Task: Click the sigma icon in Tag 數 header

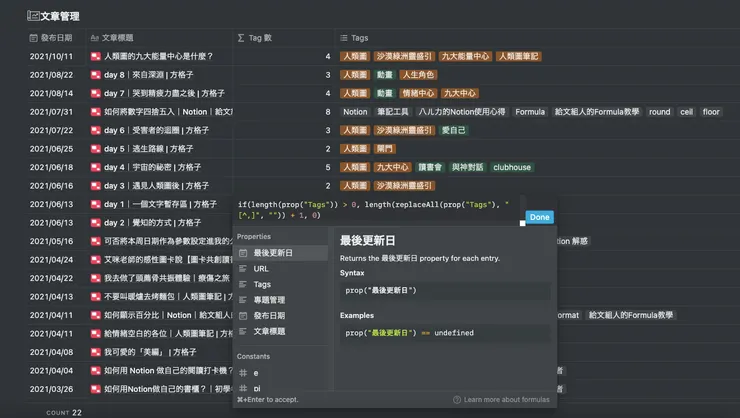Action: [x=241, y=38]
